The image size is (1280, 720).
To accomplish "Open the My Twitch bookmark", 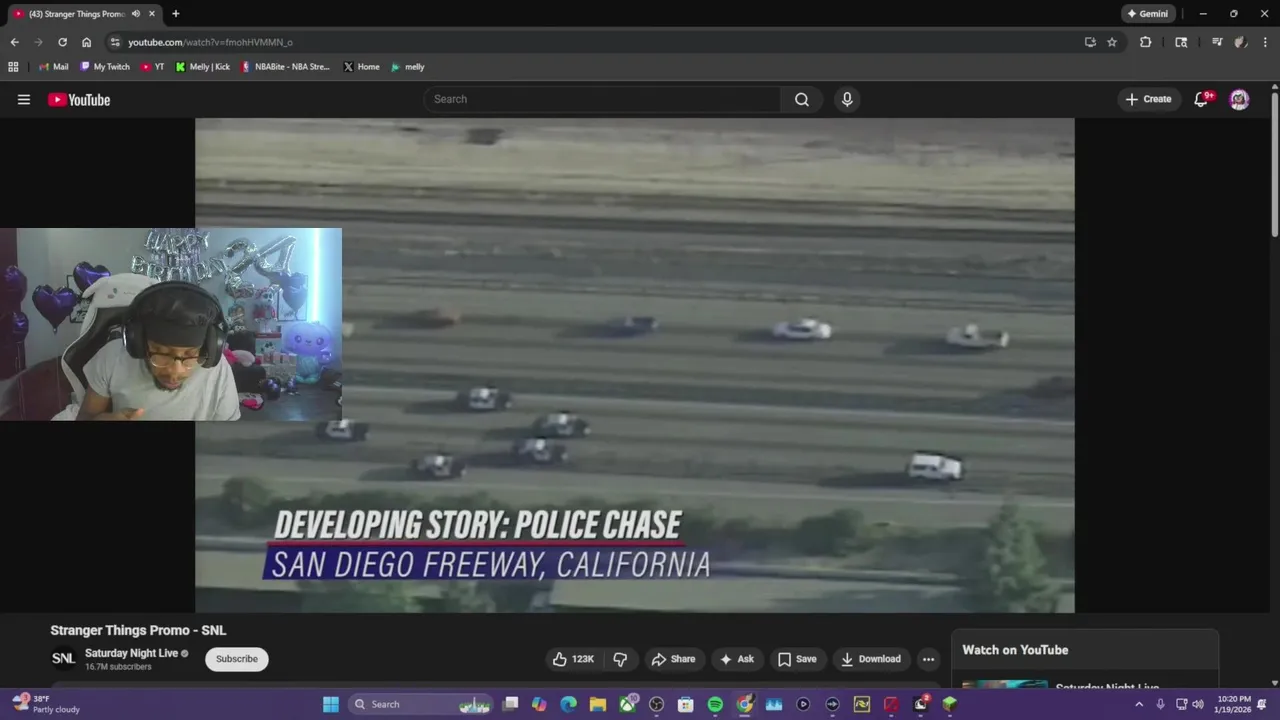I will (x=104, y=67).
